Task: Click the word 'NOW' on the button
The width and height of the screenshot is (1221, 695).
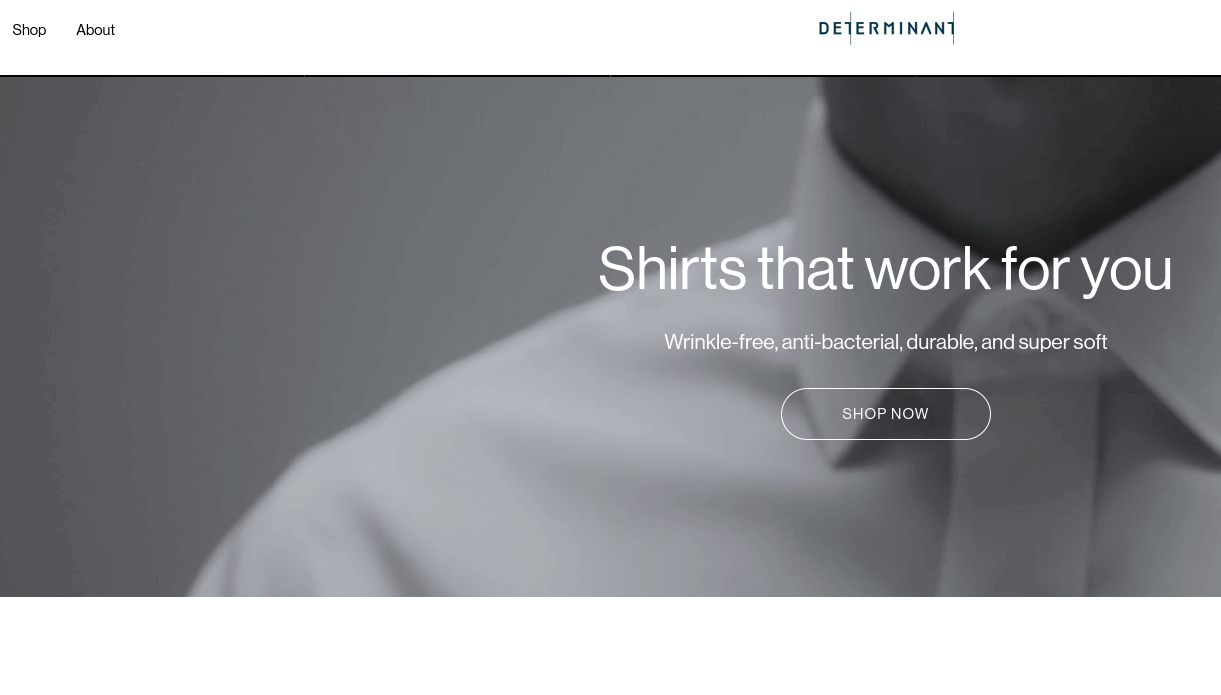Action: point(910,414)
